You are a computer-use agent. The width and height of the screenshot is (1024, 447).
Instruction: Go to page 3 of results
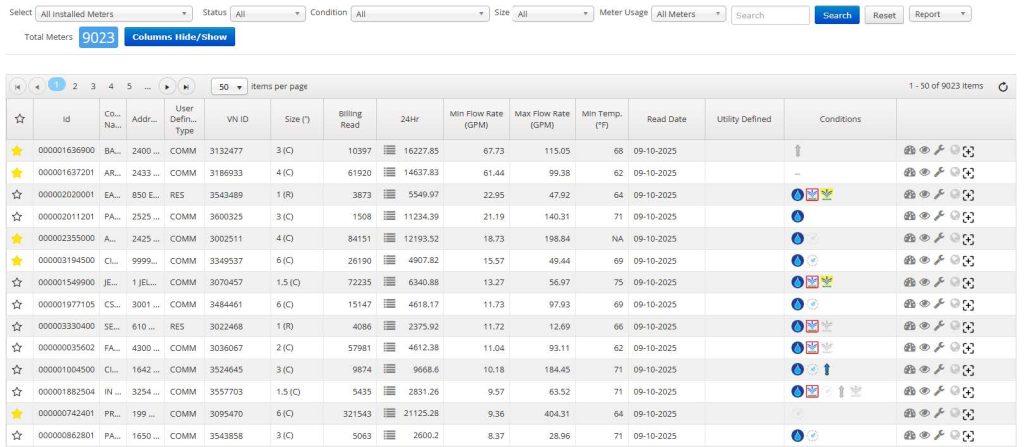pos(93,86)
